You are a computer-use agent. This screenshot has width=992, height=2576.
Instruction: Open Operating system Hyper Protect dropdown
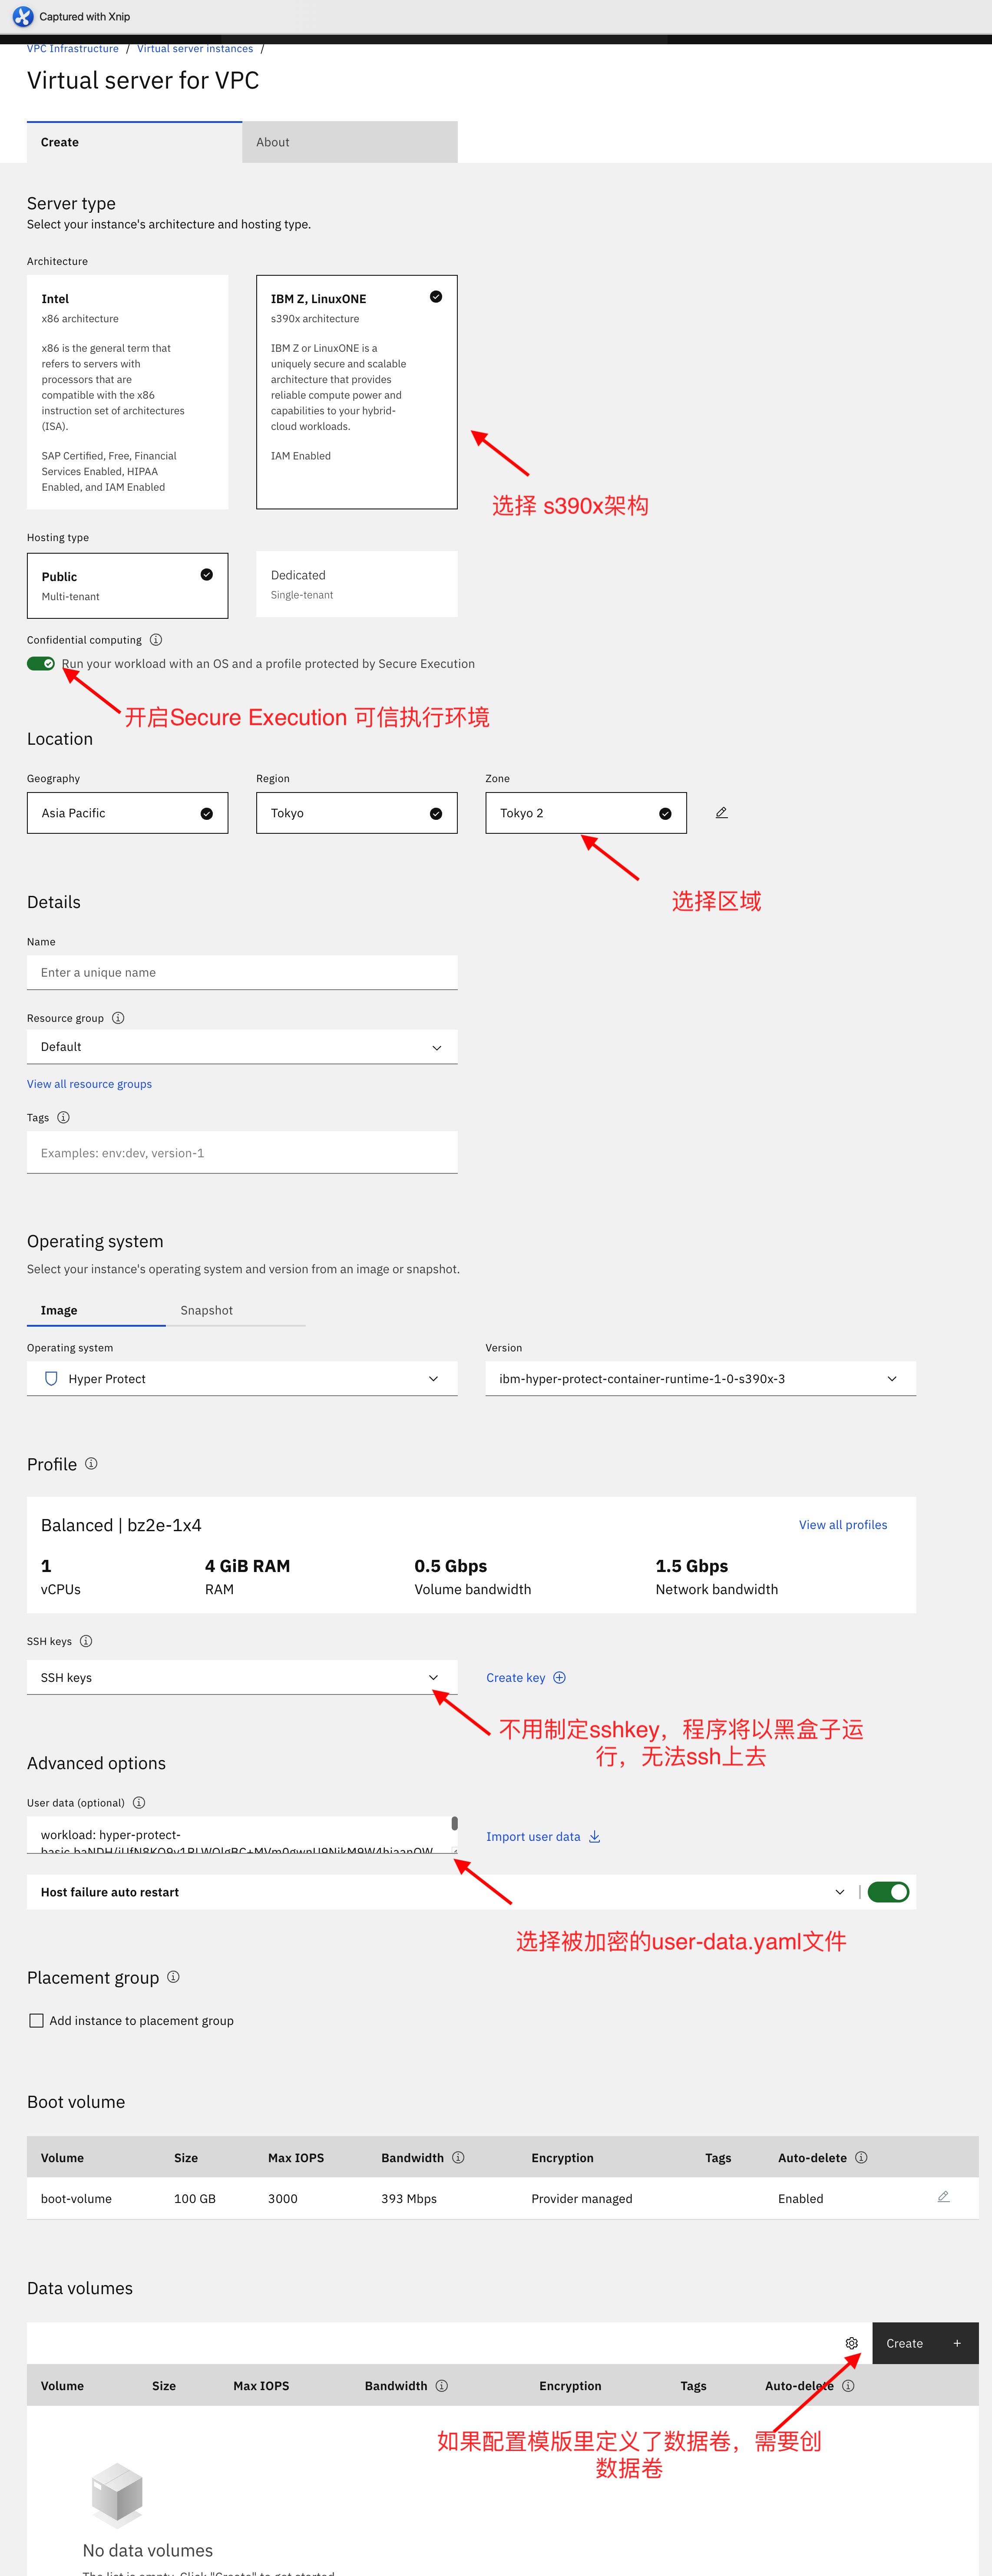(x=242, y=1379)
